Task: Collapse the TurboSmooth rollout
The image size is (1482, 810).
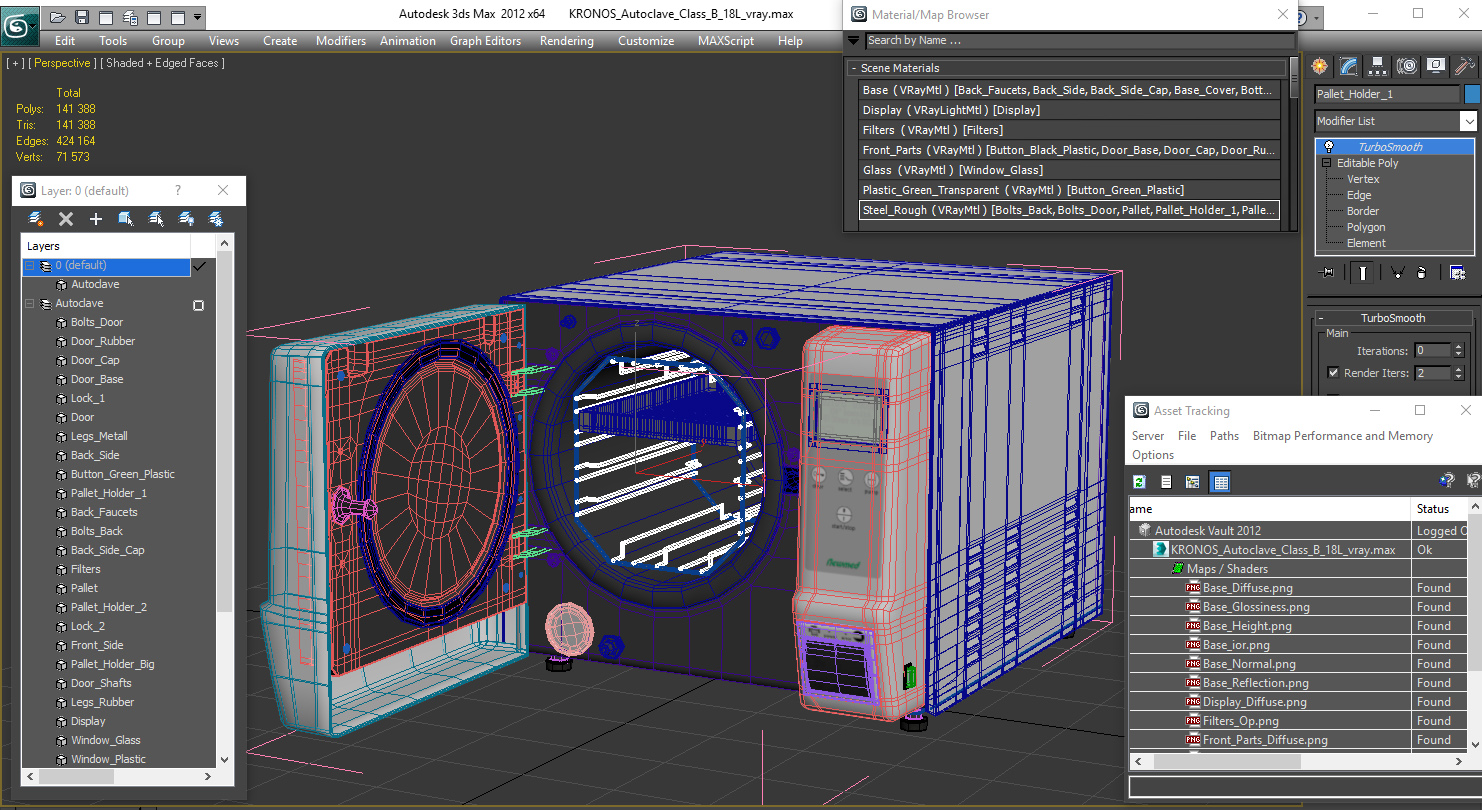Action: point(1322,318)
